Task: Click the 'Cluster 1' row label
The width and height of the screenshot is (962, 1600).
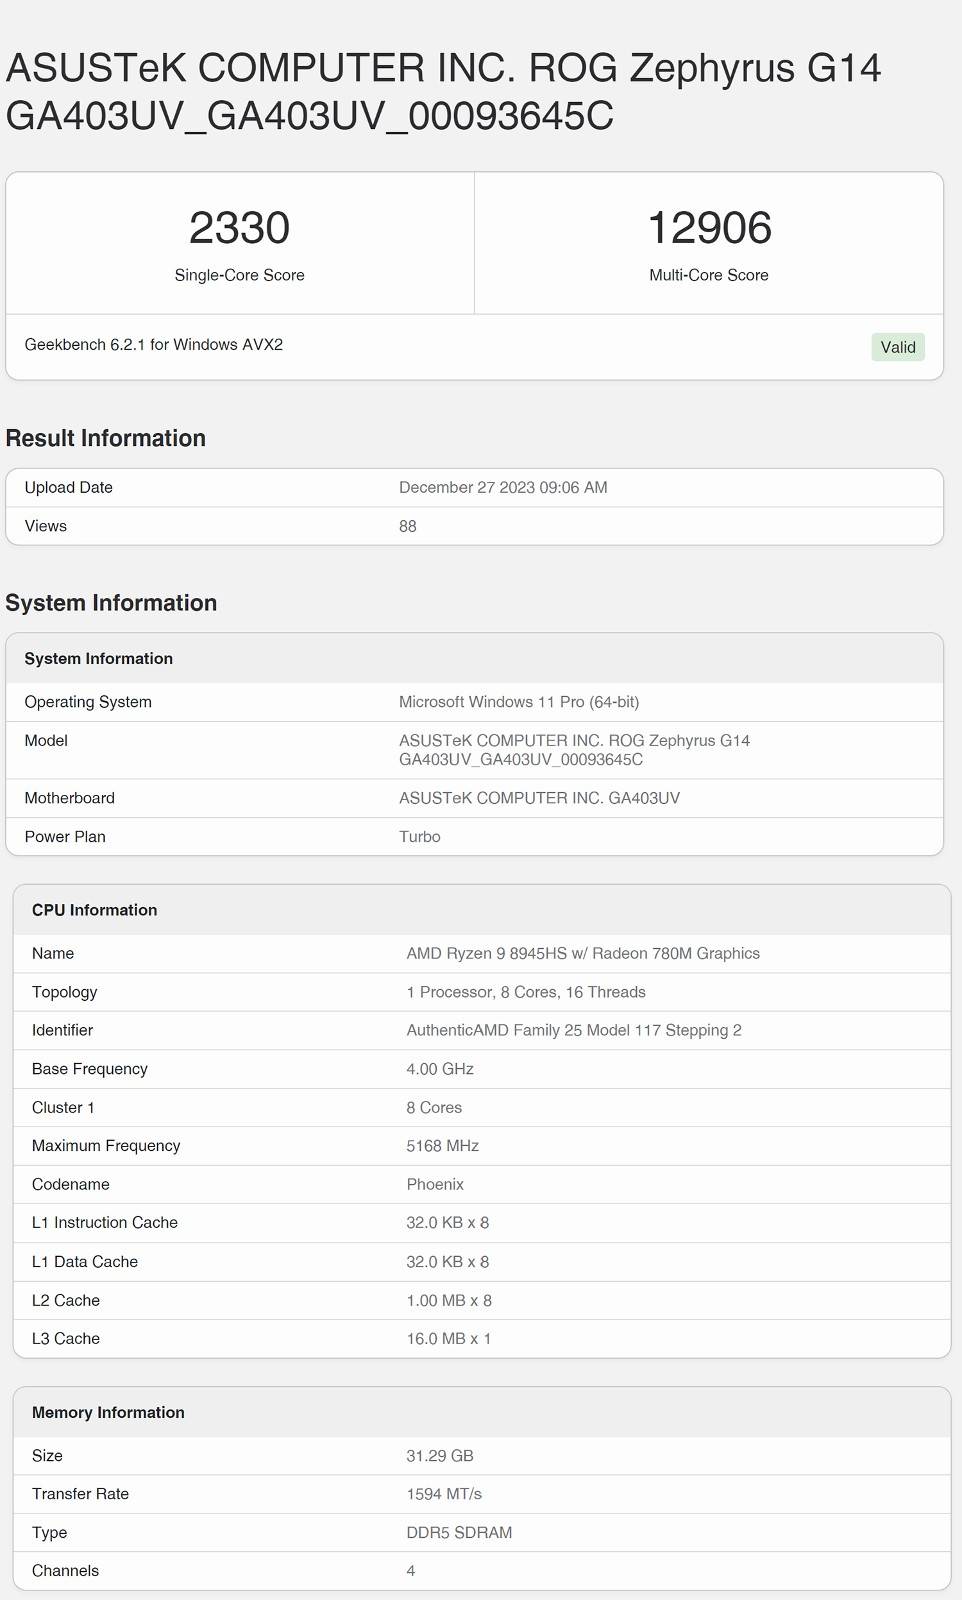Action: [63, 1108]
